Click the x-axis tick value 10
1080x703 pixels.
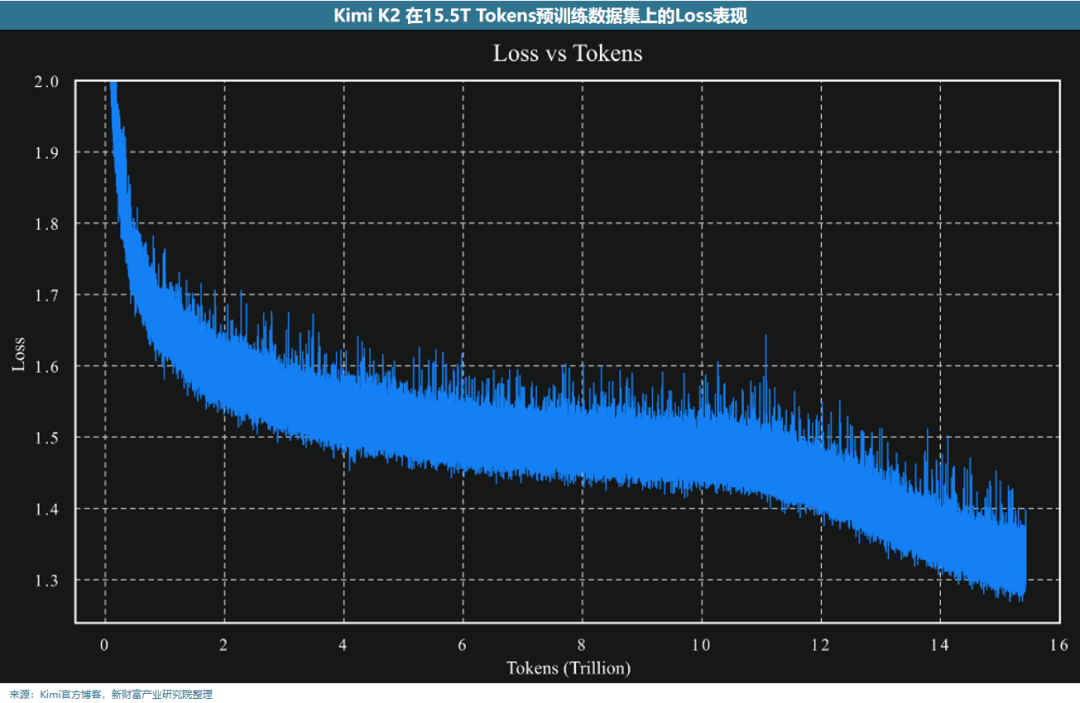(x=700, y=645)
